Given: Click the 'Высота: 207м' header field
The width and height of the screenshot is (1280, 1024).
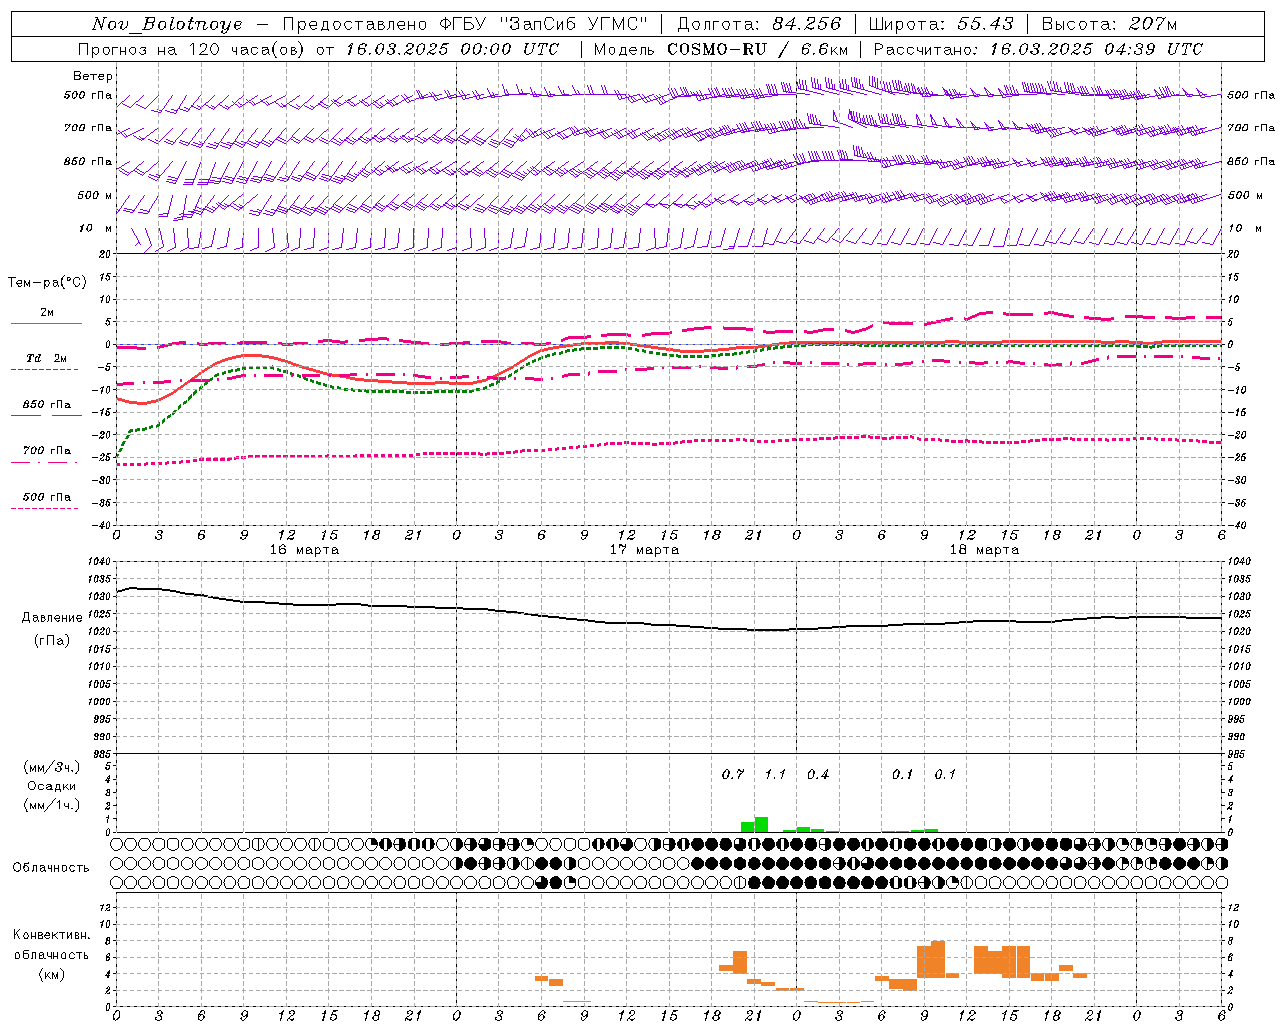Looking at the screenshot, I should tap(1109, 24).
